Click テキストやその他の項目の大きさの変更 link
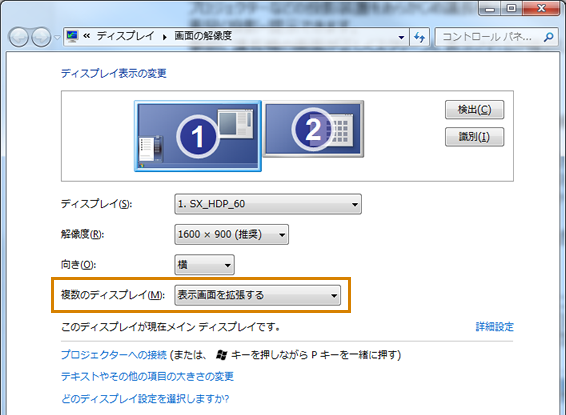The width and height of the screenshot is (566, 415). coord(147,377)
